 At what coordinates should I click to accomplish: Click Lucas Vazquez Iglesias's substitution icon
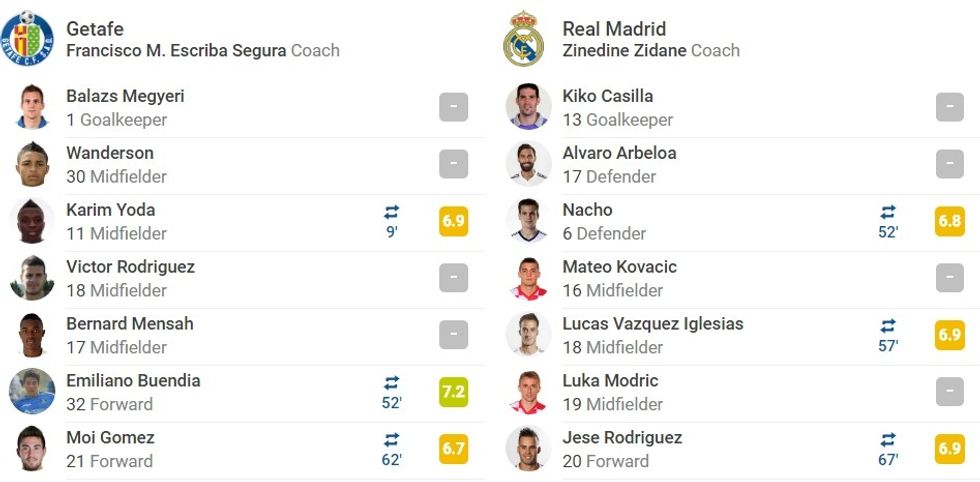point(887,326)
